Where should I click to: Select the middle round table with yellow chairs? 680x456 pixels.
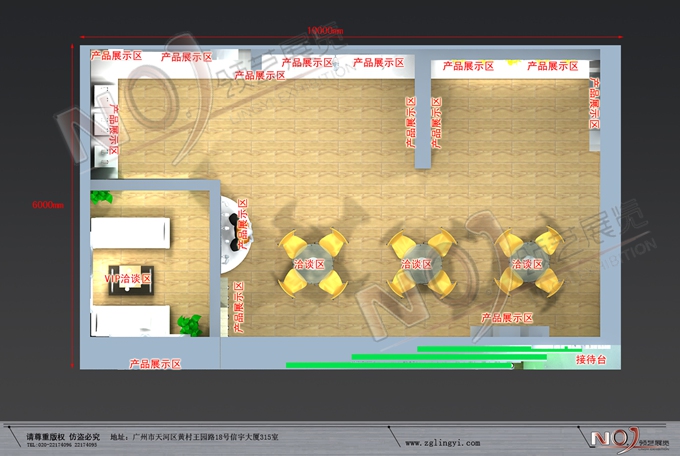(420, 264)
